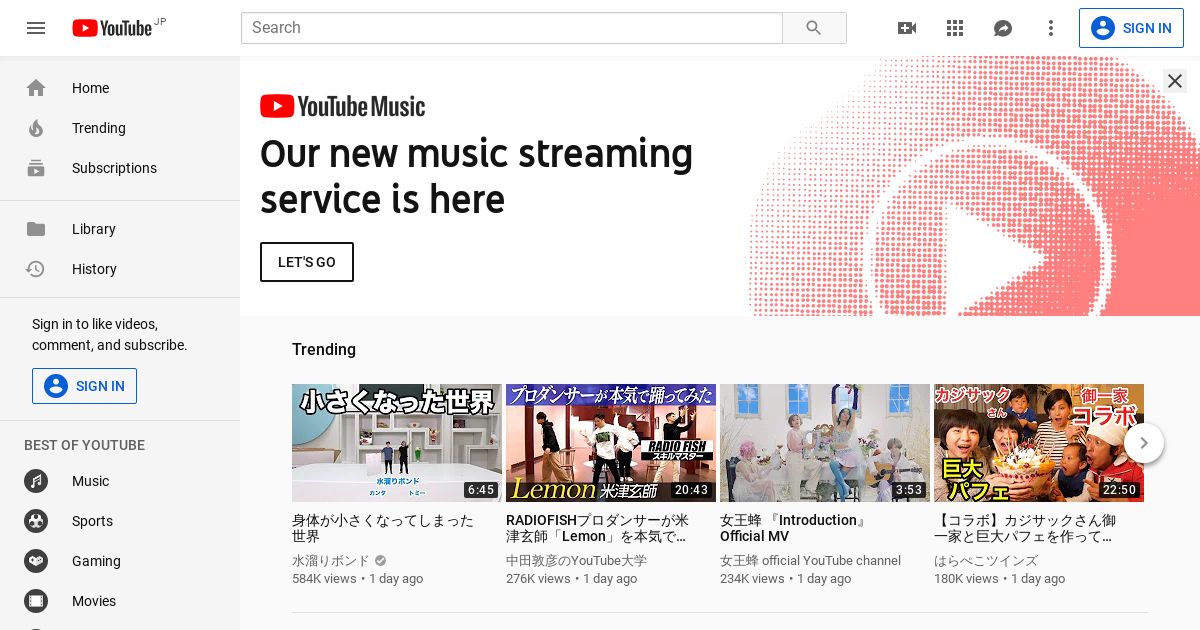
Task: Go to Trending in the sidebar
Action: tap(120, 128)
